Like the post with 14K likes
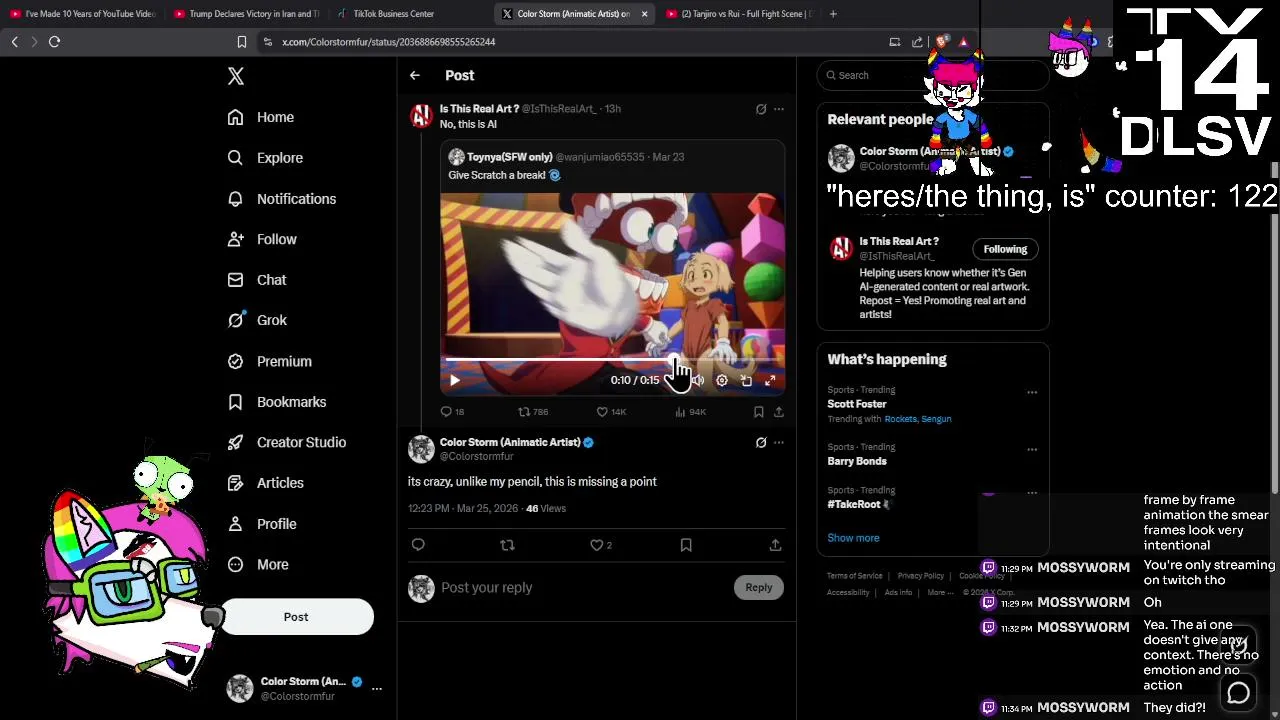 (611, 411)
